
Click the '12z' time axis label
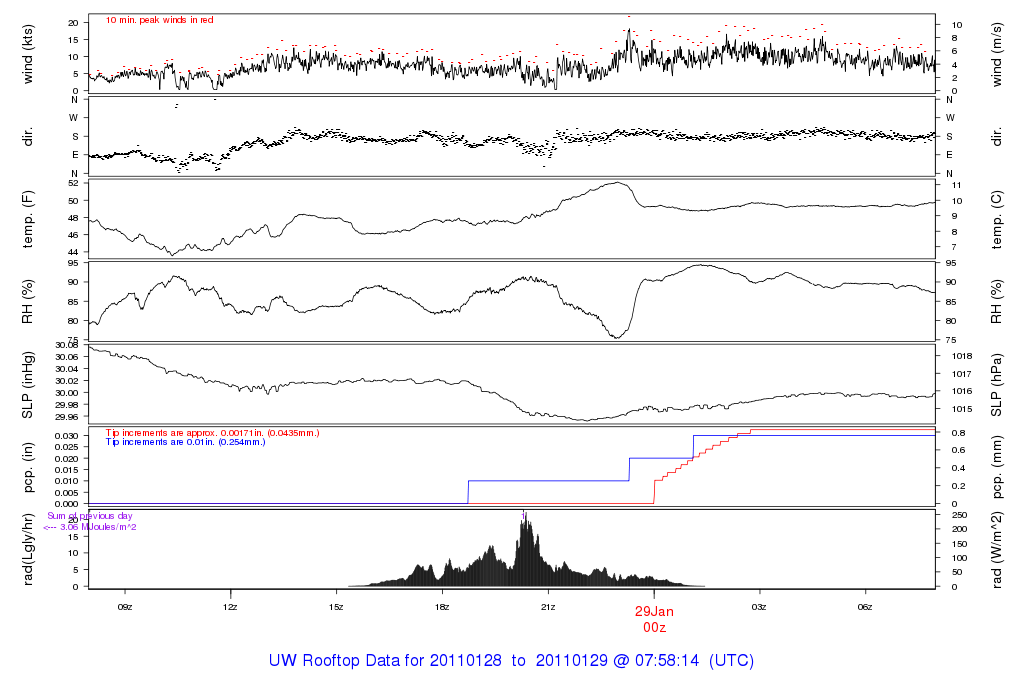coord(230,607)
